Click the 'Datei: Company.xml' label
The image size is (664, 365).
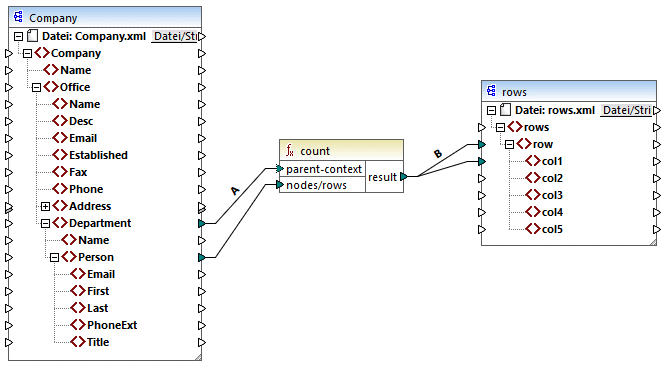(94, 36)
